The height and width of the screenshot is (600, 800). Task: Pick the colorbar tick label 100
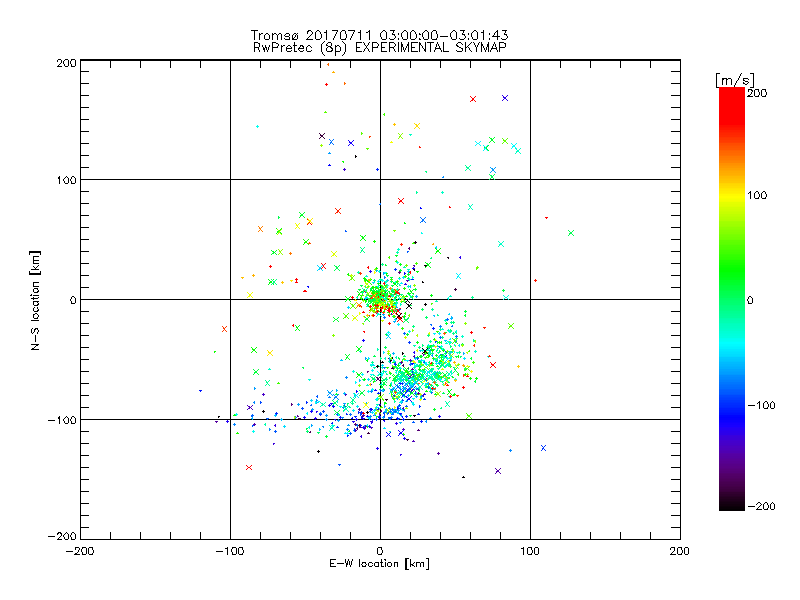(757, 195)
